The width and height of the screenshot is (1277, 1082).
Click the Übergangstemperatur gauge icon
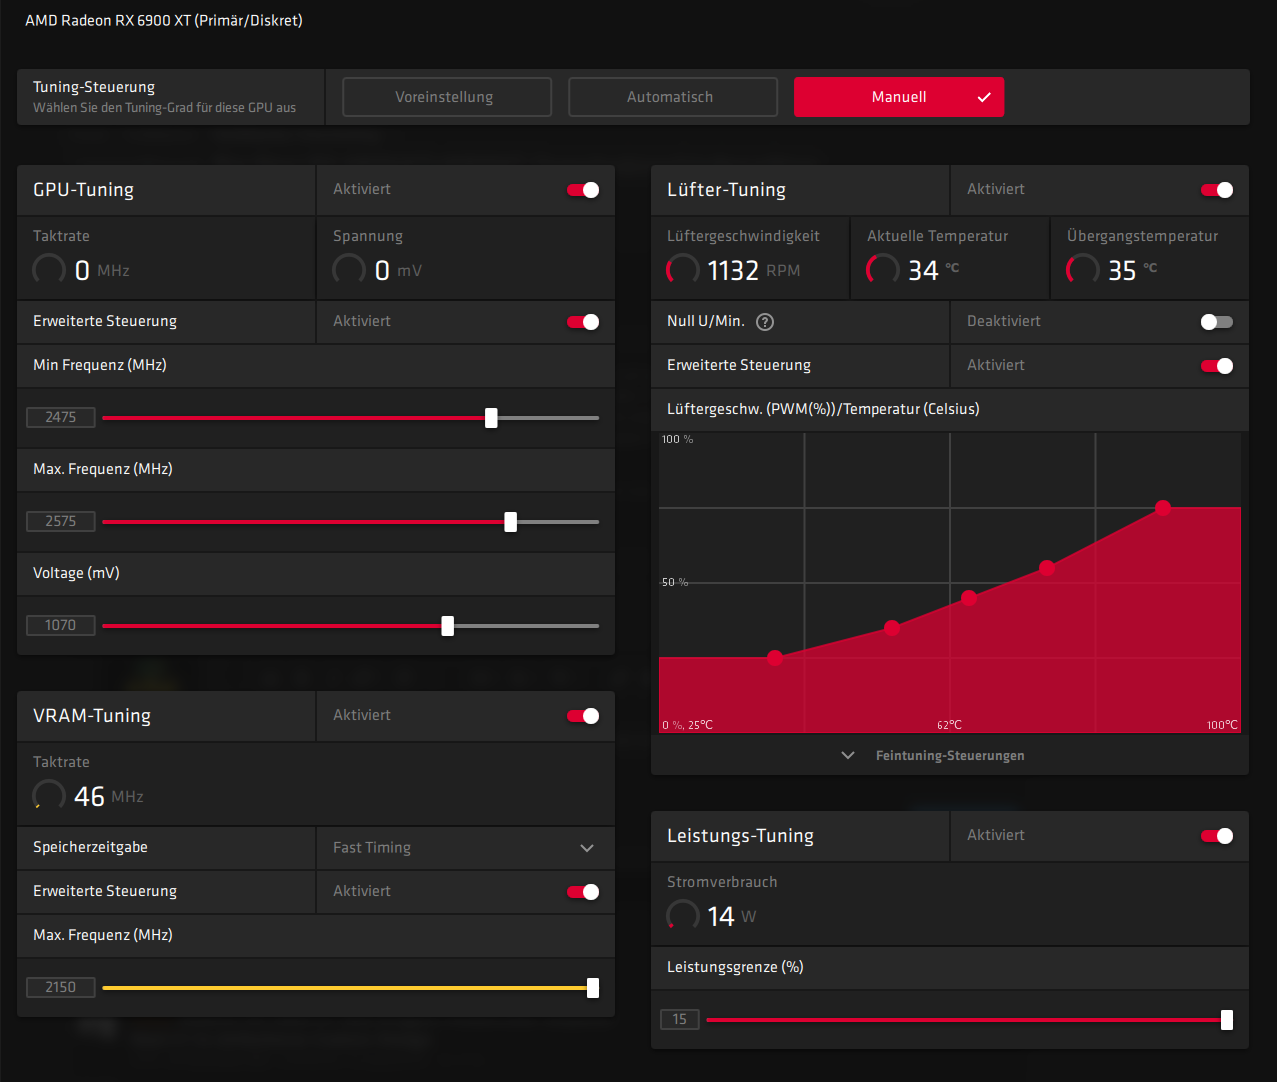(x=1083, y=269)
